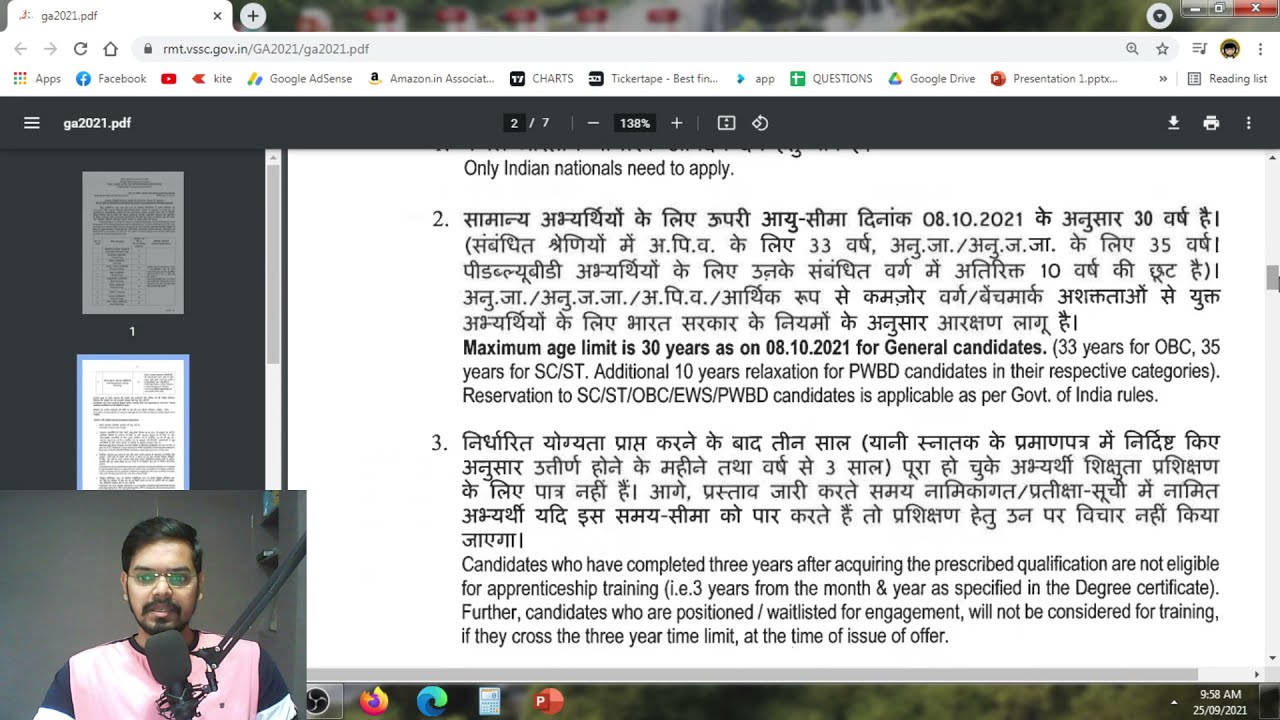Download the ga2021.pdf file

1174,123
